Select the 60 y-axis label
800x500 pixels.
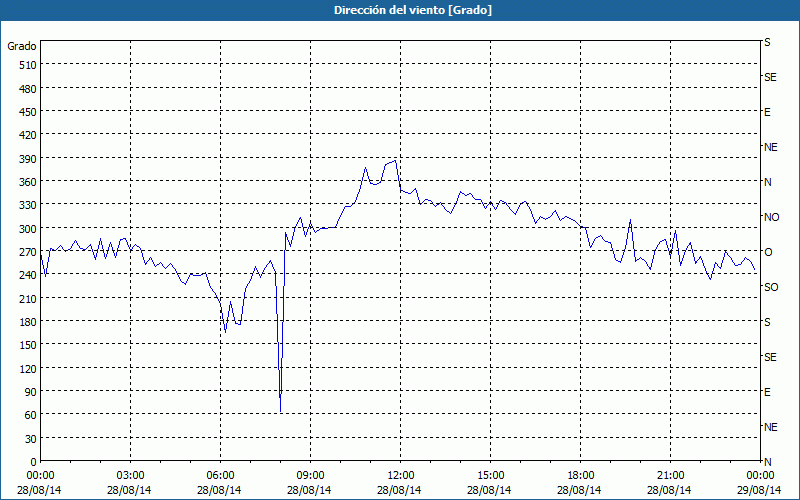(x=31, y=415)
